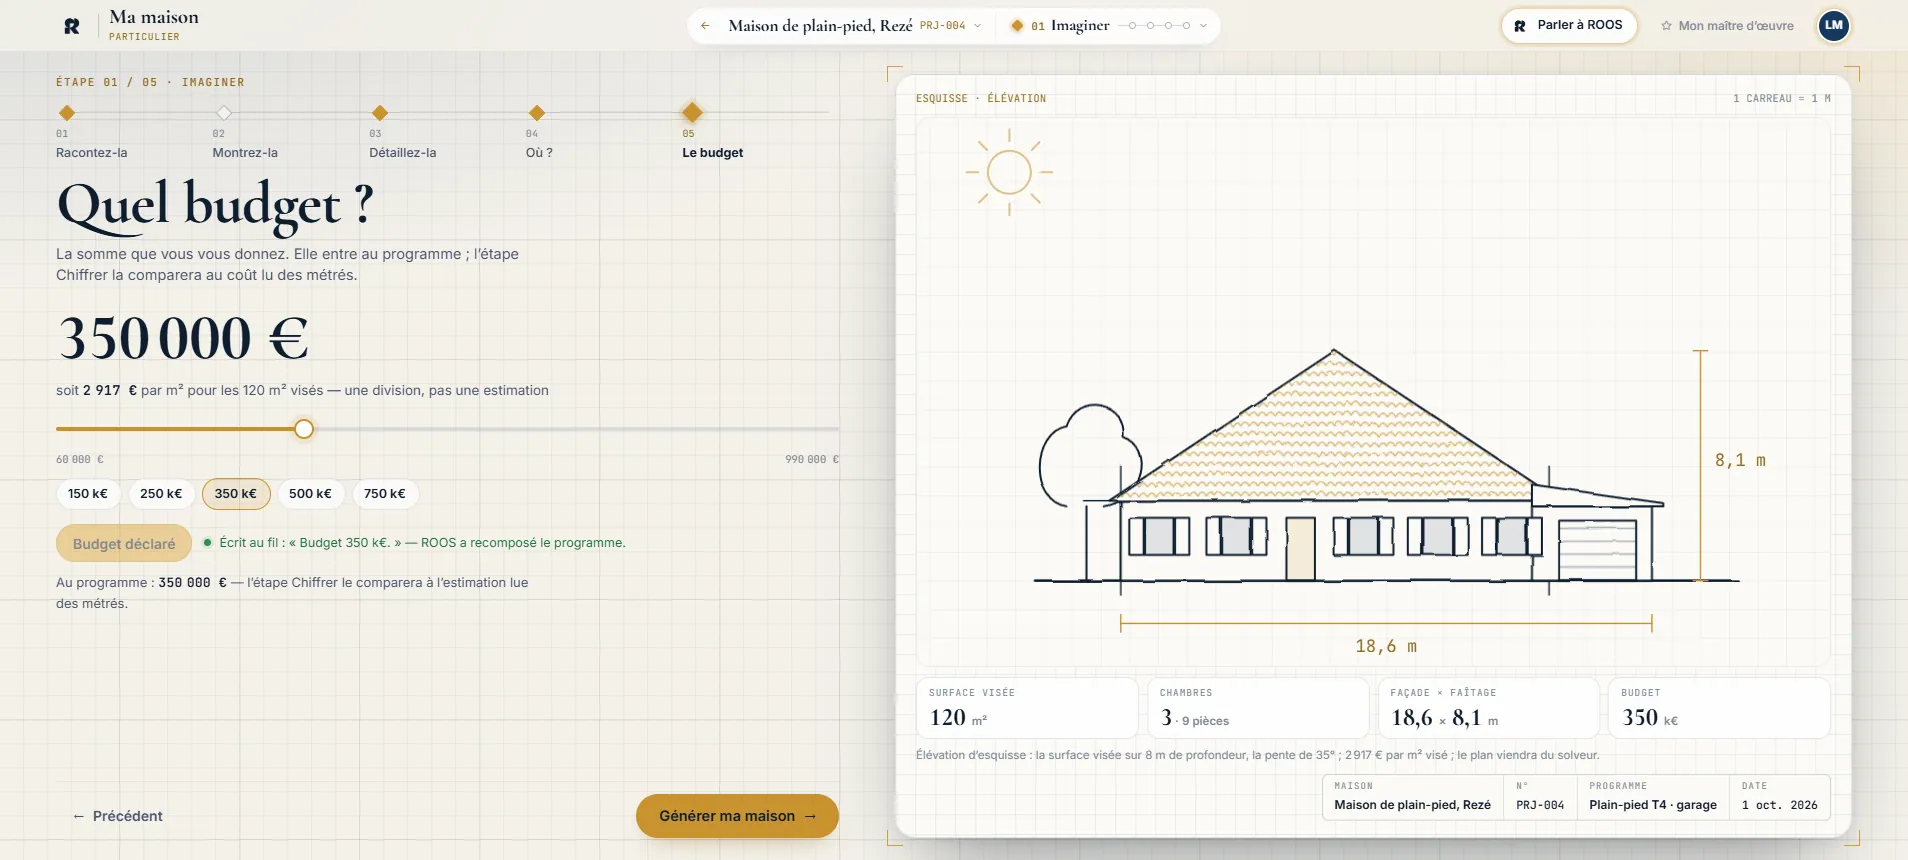The height and width of the screenshot is (860, 1908).
Task: Click the Surface visée 120 m² card
Action: (x=1027, y=708)
